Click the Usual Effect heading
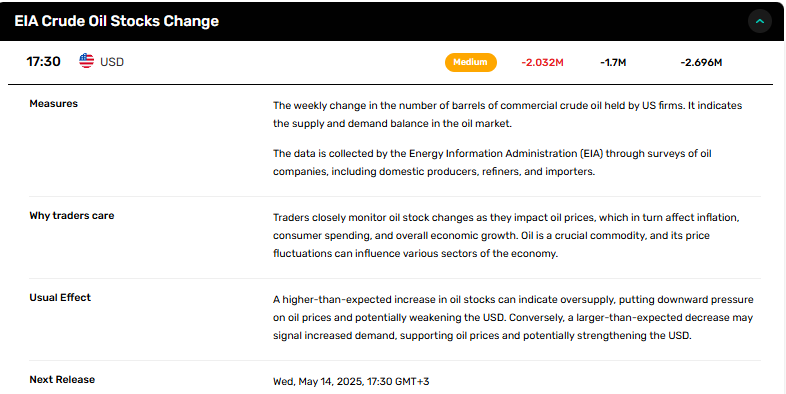 click(x=60, y=297)
